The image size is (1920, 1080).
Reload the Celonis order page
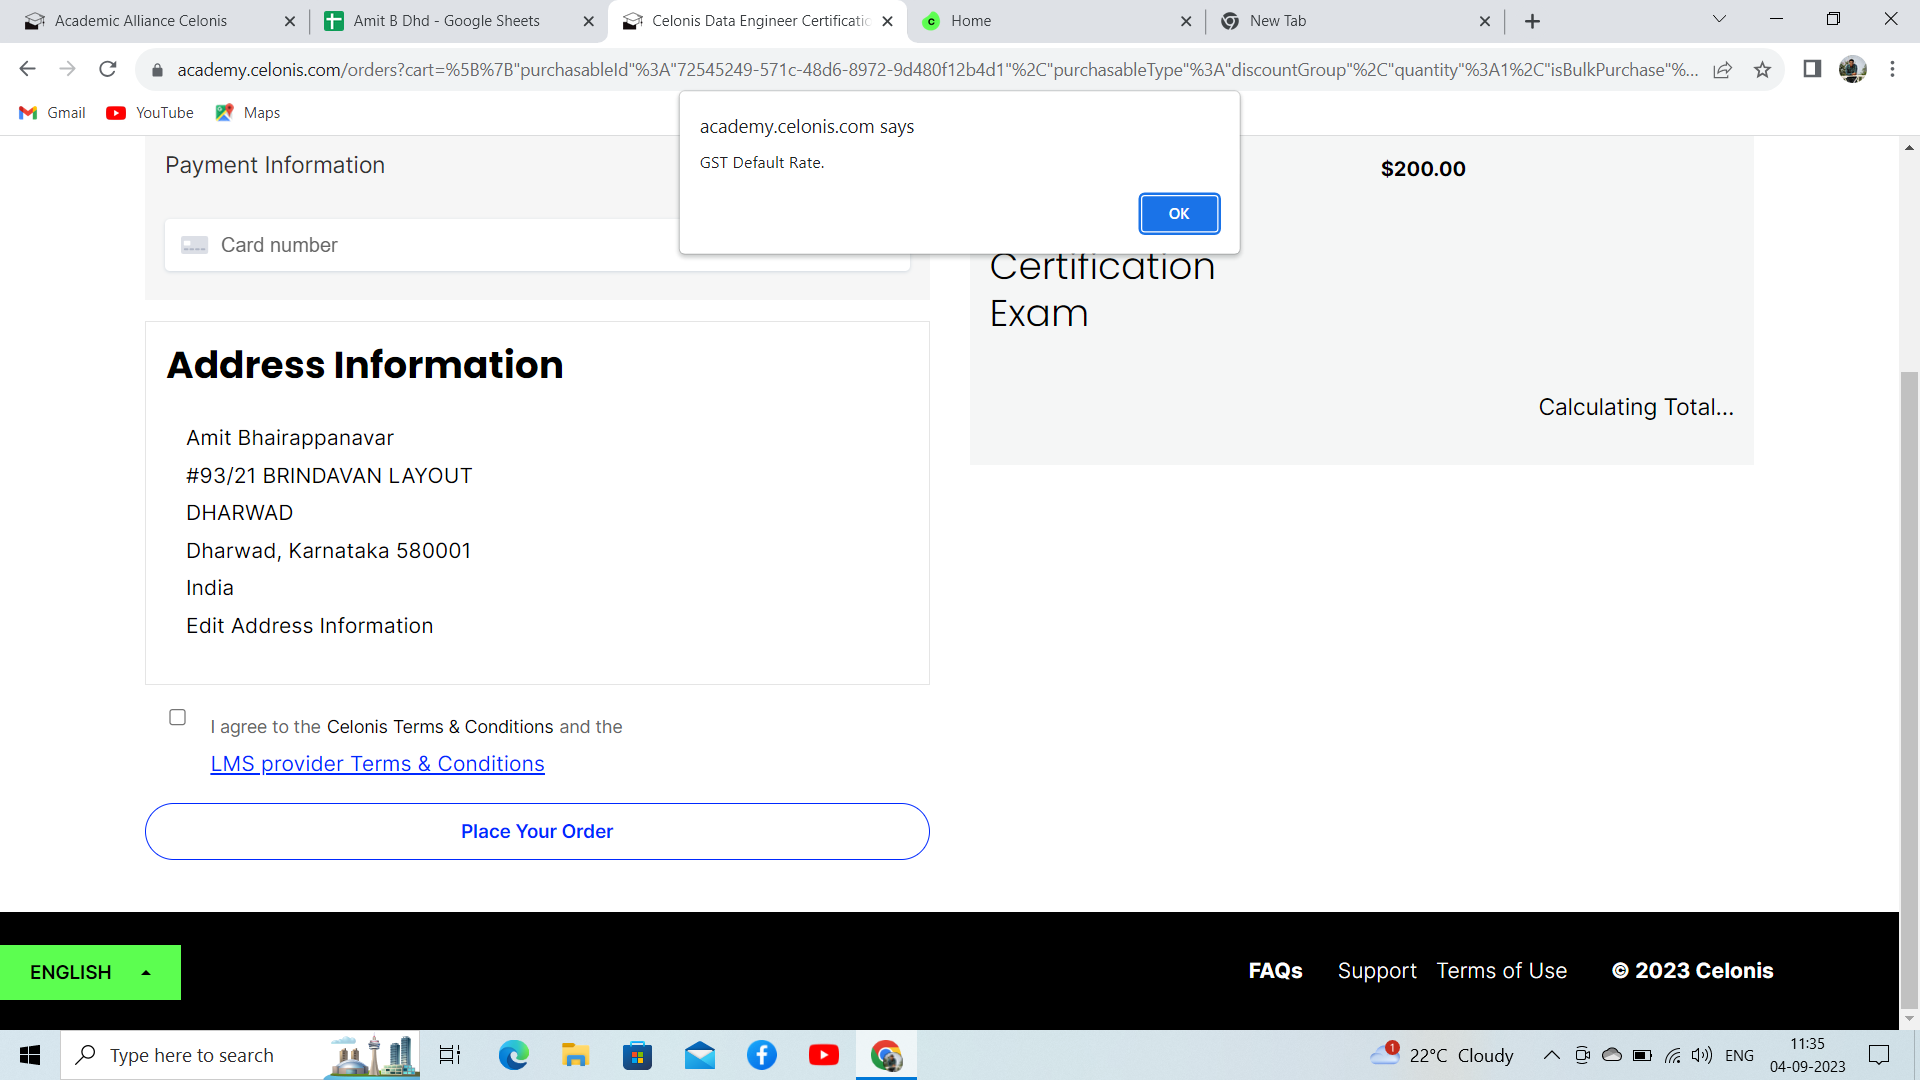pos(108,69)
